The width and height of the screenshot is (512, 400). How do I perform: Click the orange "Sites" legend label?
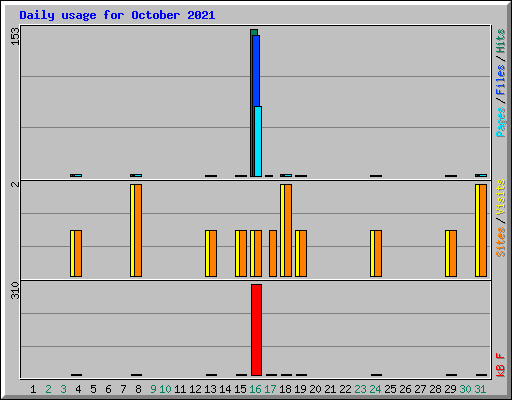click(501, 242)
